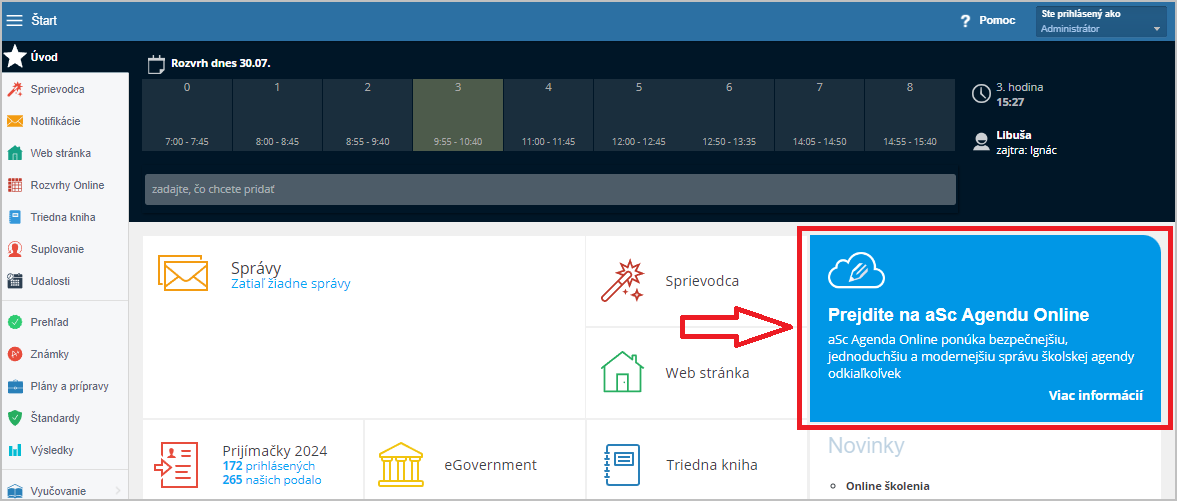The width and height of the screenshot is (1177, 501).
Task: Select timetable period 0 at 7:00 - 7:45
Action: pos(187,115)
